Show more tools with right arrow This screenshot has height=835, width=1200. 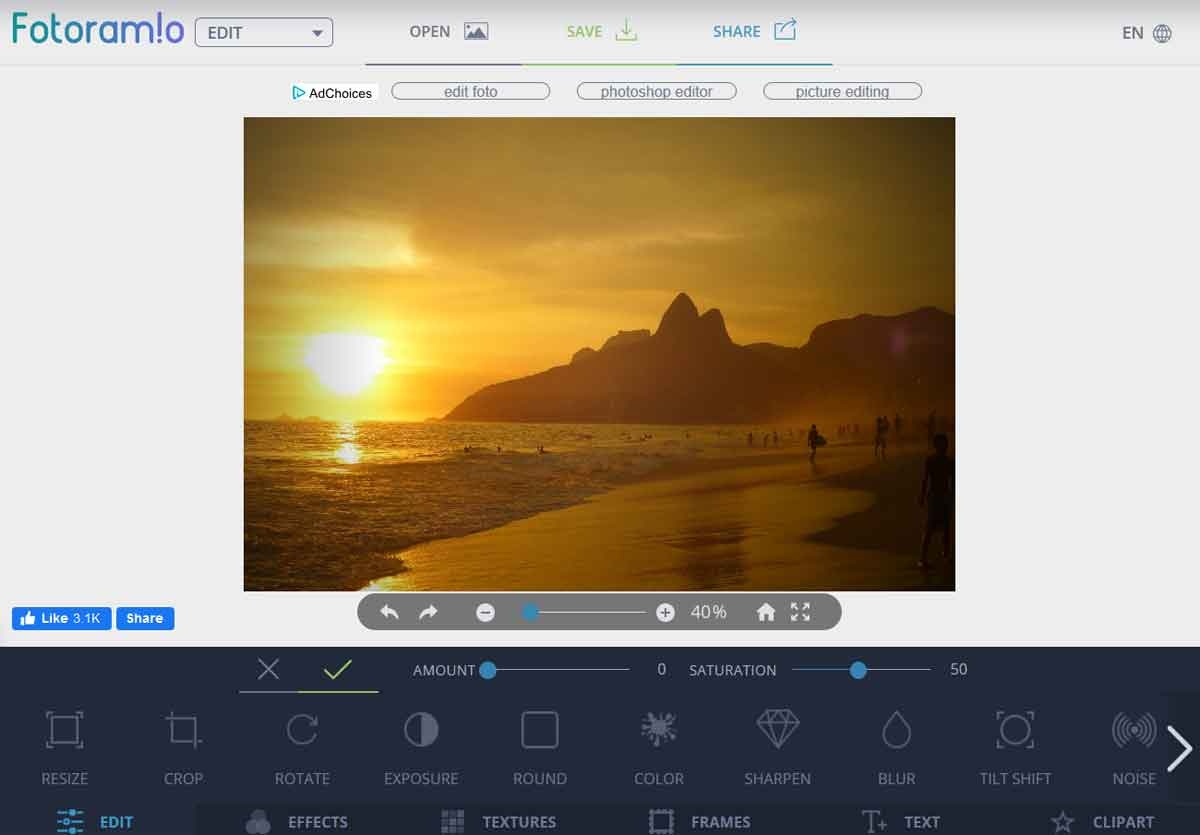(1180, 748)
